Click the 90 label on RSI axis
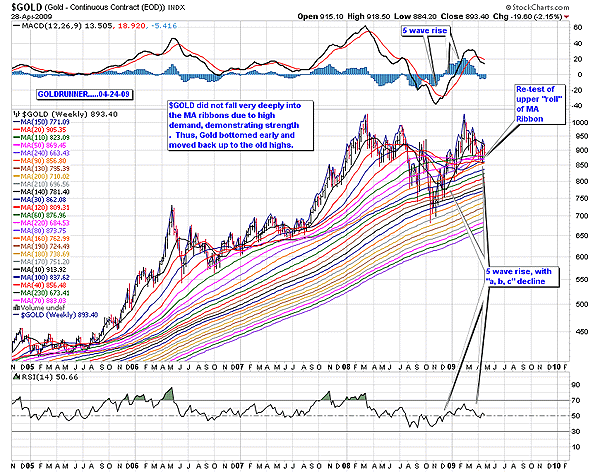 (576, 385)
